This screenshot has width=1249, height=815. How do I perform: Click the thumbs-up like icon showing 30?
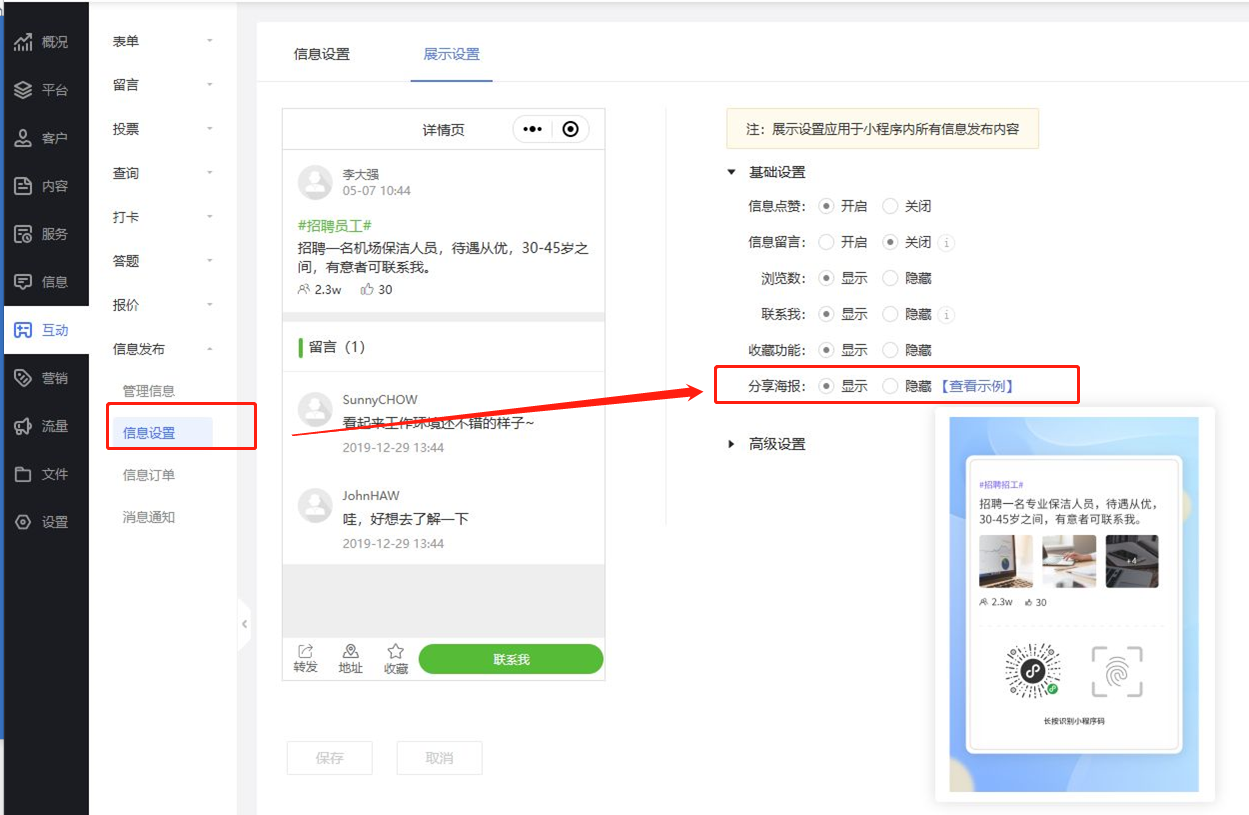[x=367, y=289]
